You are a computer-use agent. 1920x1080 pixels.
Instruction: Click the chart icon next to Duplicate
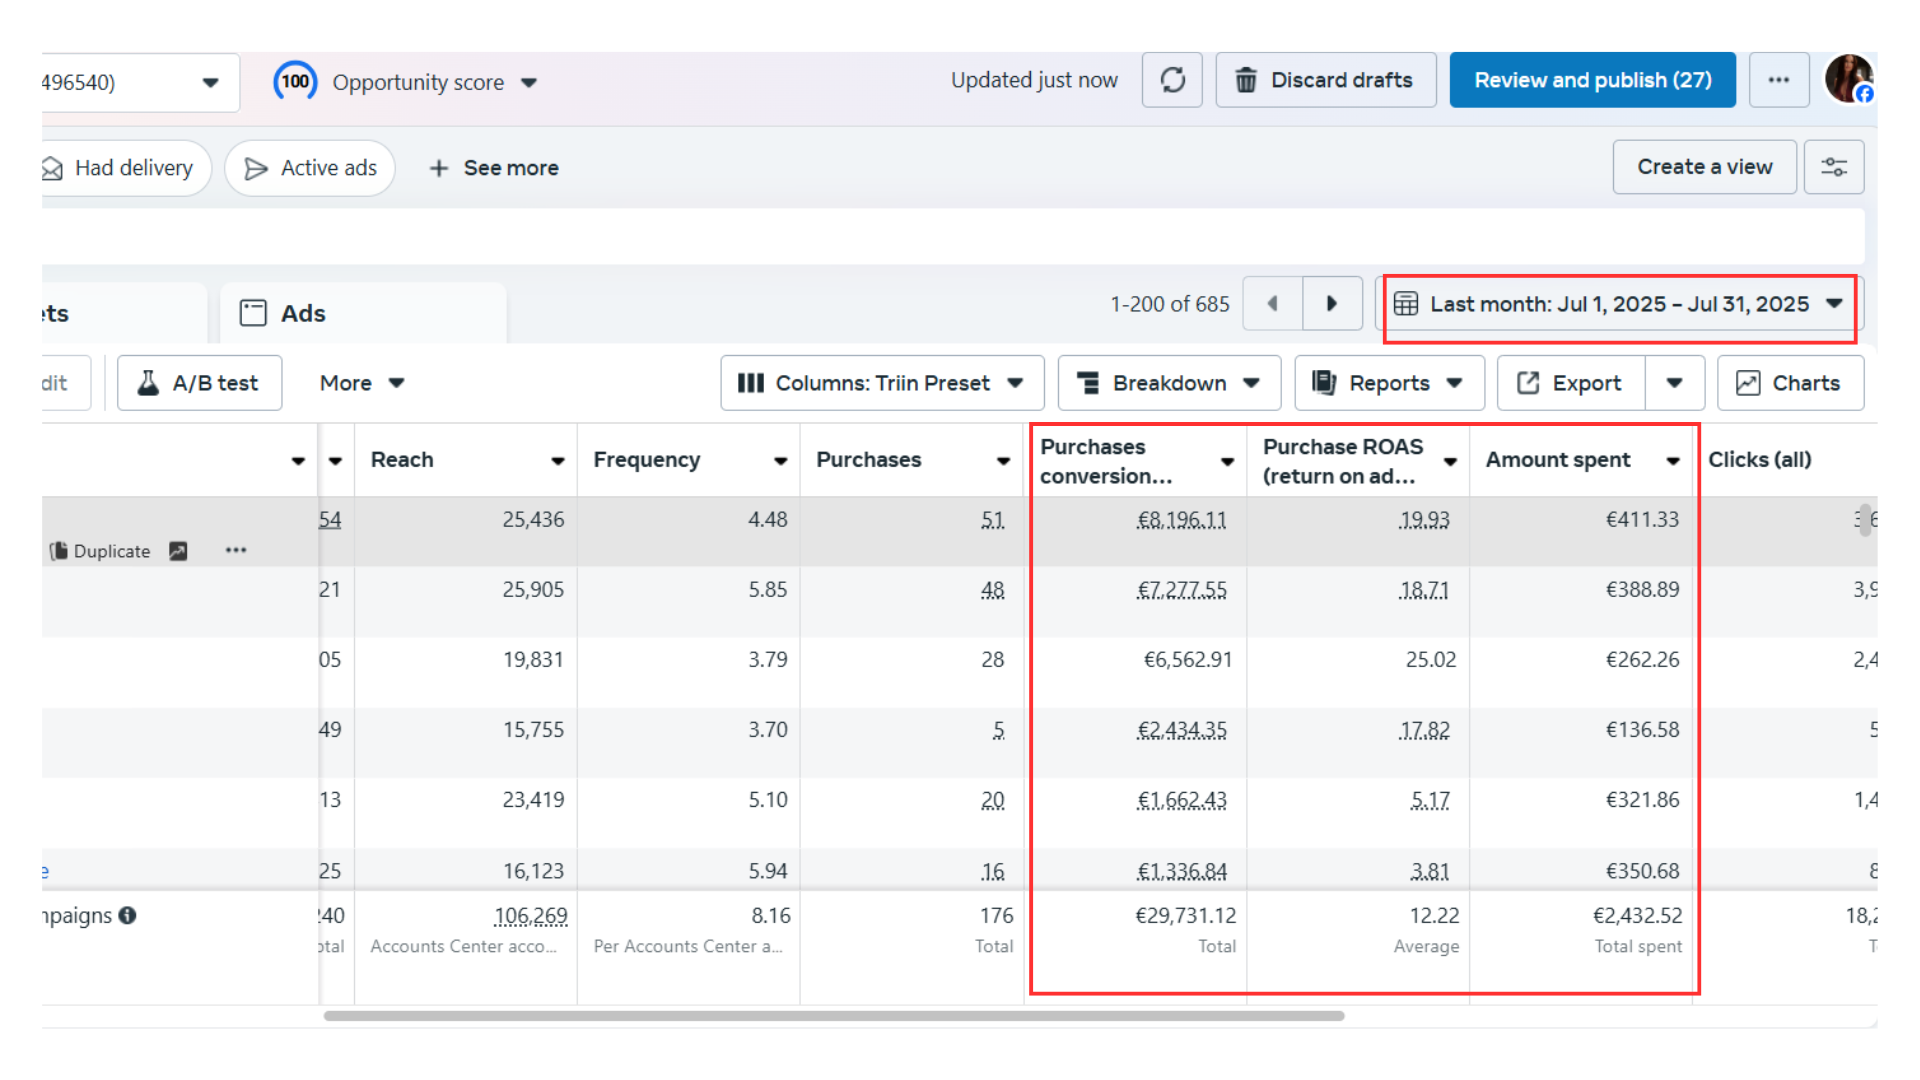click(x=178, y=551)
